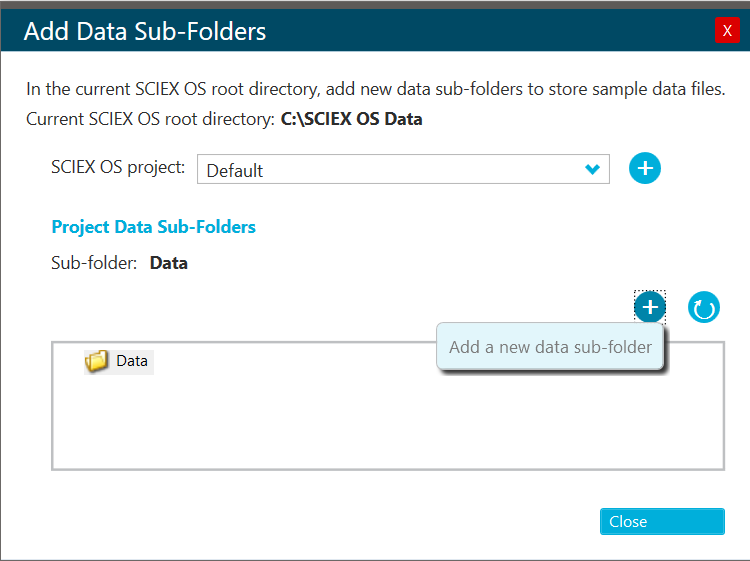750x561 pixels.
Task: Expand the SCIEX OS project dropdown arrow
Action: click(x=594, y=170)
